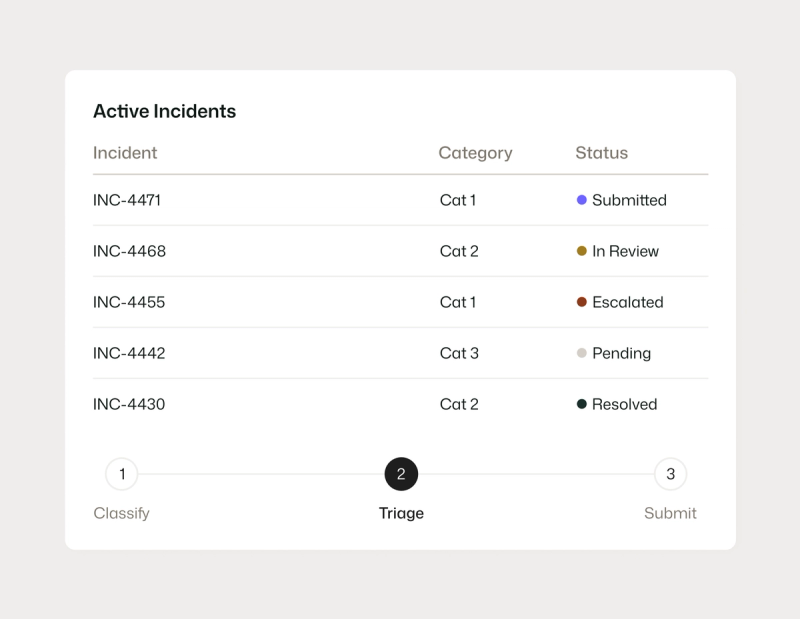The image size is (800, 619).
Task: Jump to step 3 Submit circle
Action: point(670,474)
